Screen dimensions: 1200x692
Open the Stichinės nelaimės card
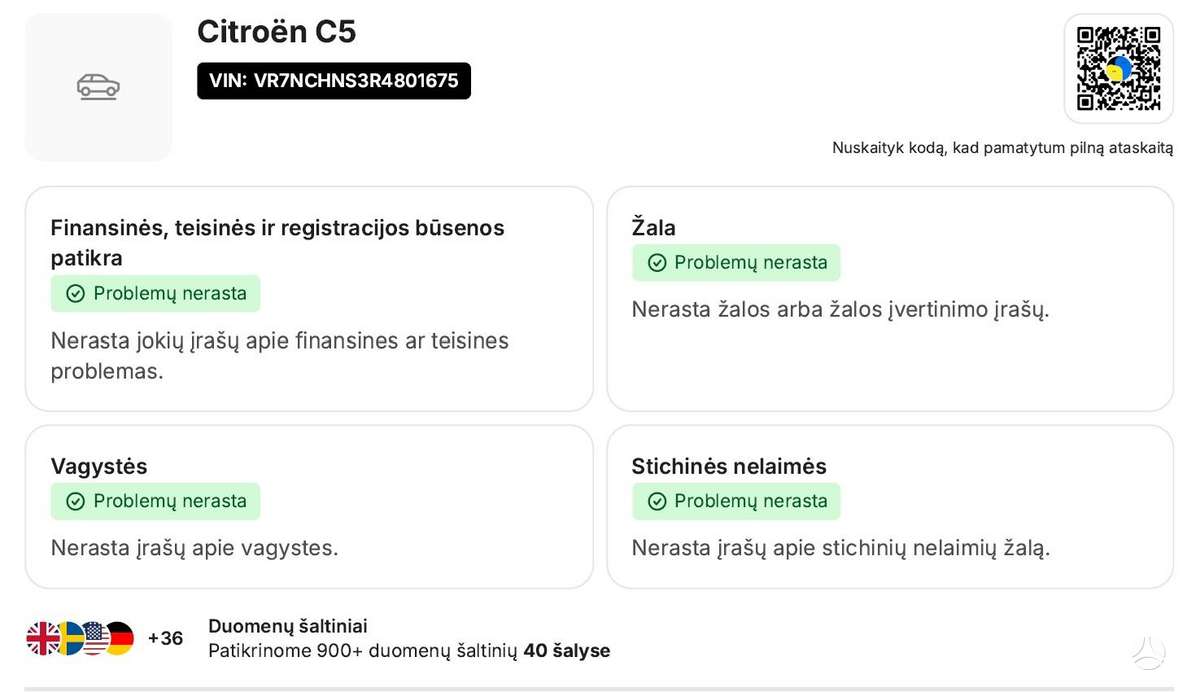coord(890,507)
